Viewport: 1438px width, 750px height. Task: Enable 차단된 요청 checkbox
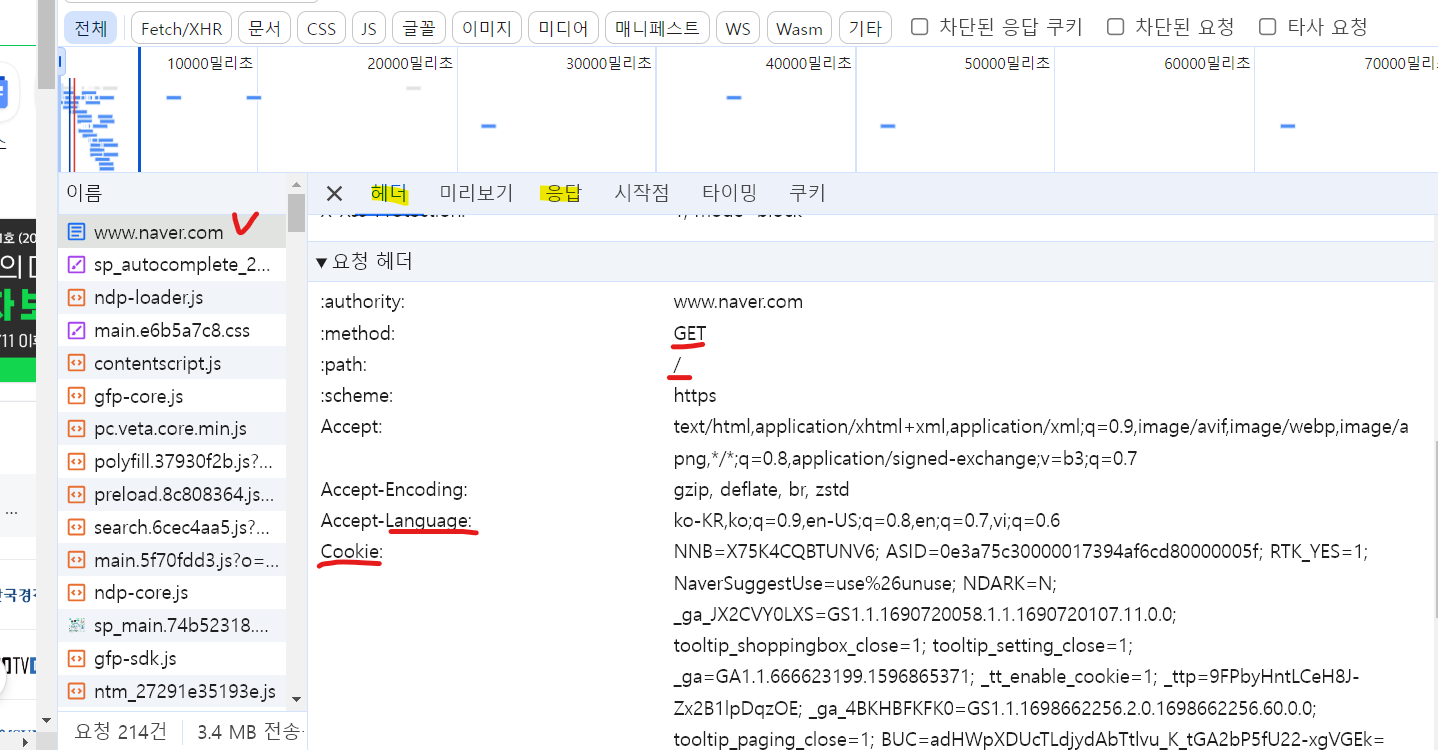tap(1116, 27)
